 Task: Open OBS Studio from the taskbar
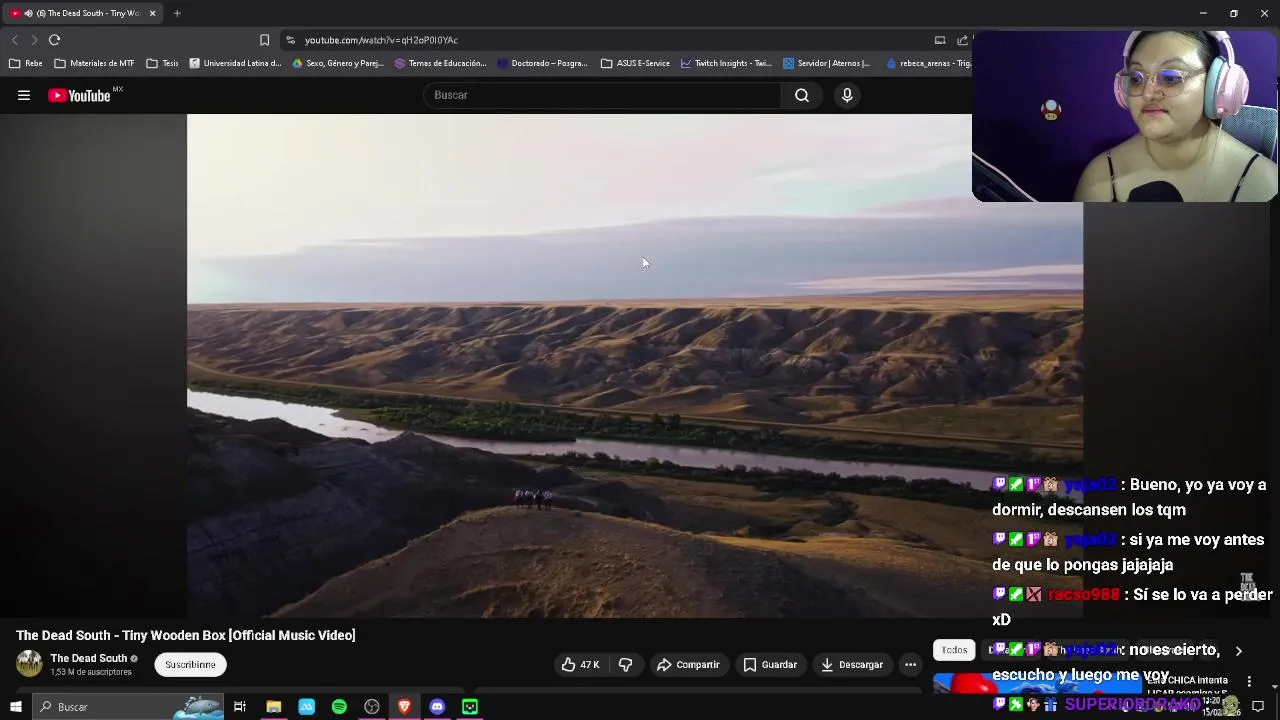(372, 707)
